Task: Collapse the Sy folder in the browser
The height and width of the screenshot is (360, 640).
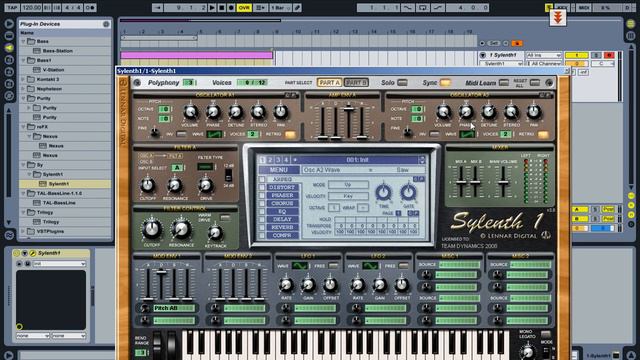Action: point(24,164)
